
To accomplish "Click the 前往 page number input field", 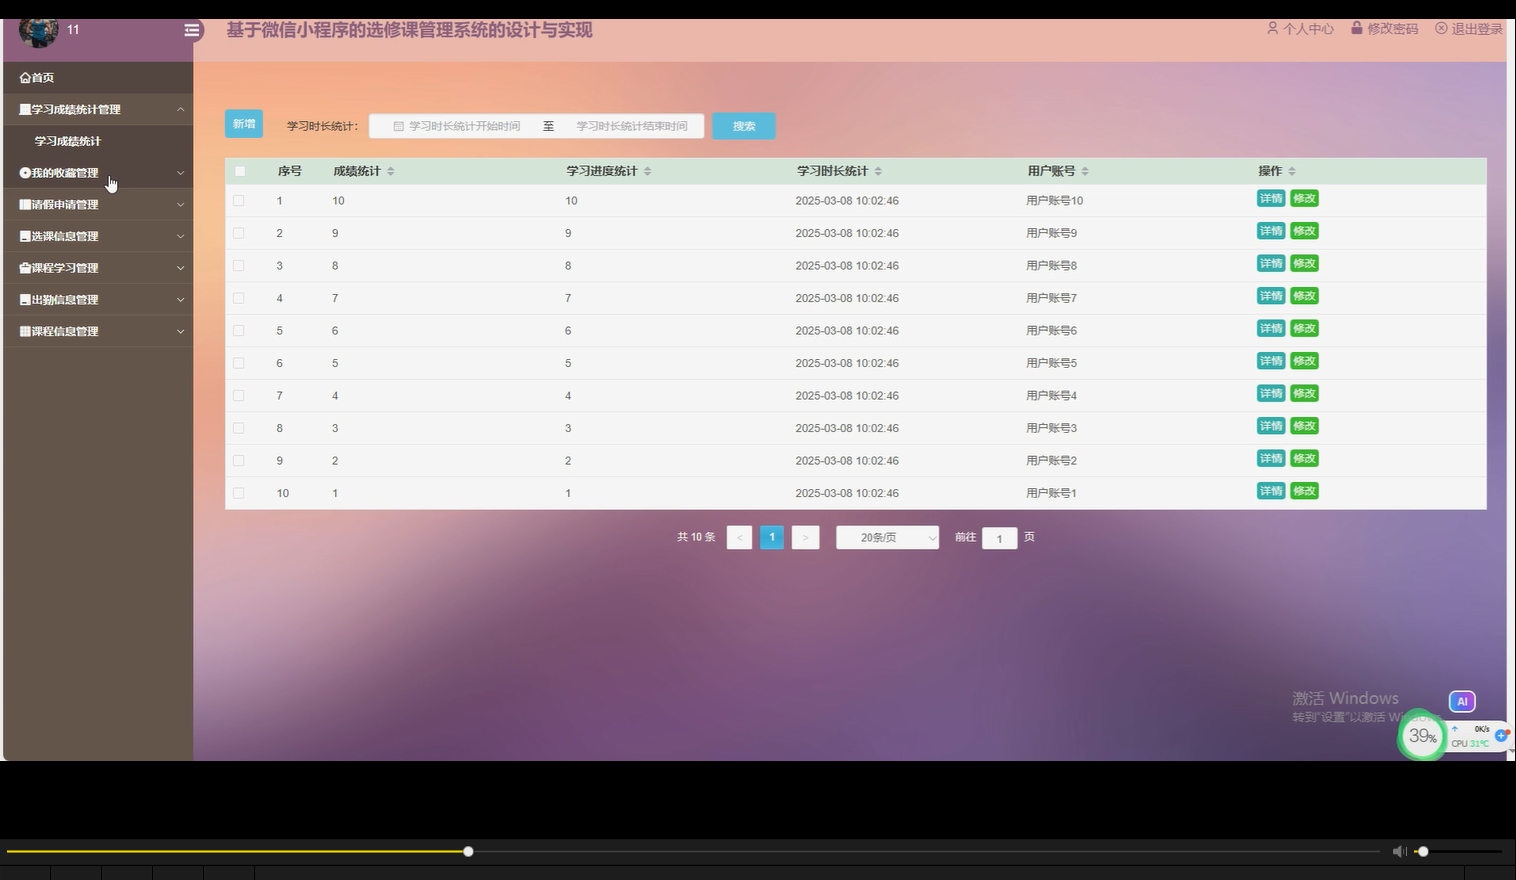I will point(999,538).
